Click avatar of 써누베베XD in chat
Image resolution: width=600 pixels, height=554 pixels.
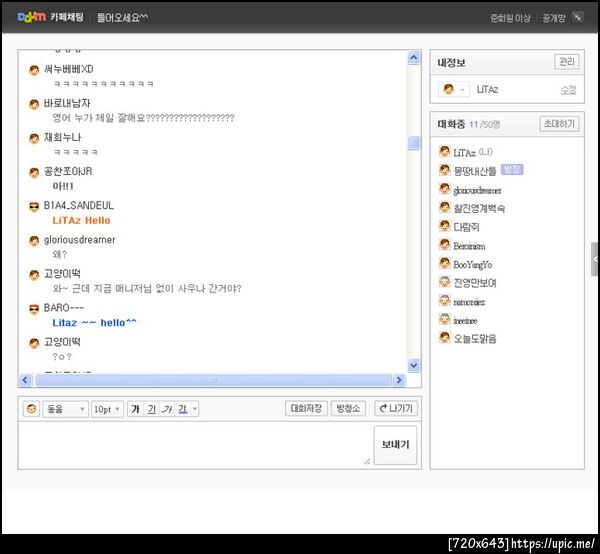[x=34, y=70]
